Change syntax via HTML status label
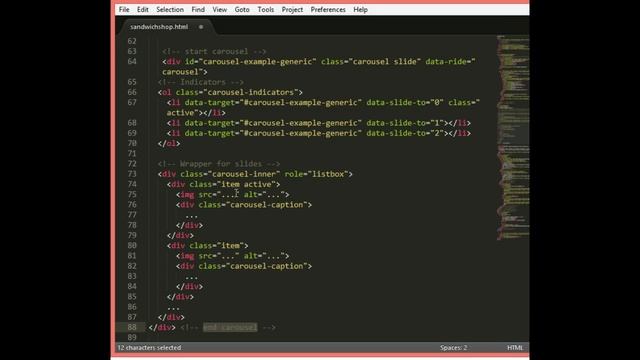Screen dimensions: 640x360 pyautogui.click(x=515, y=348)
